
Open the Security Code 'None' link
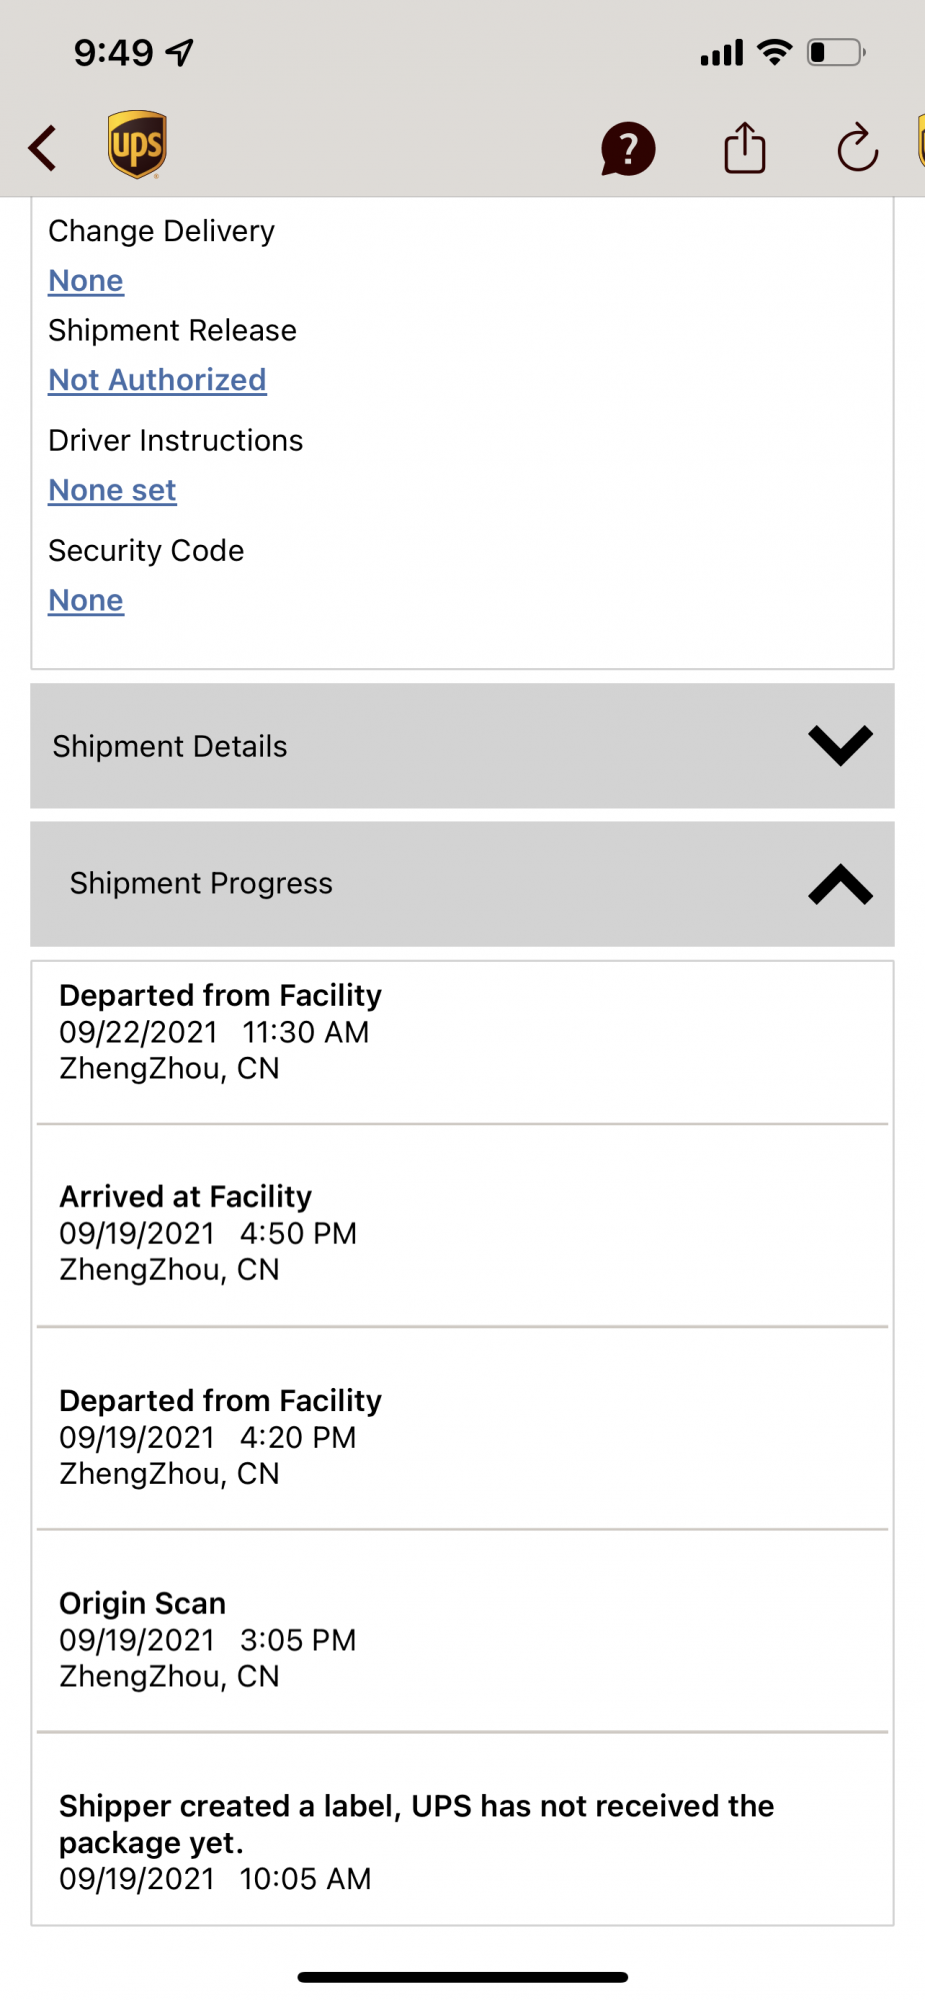(86, 600)
